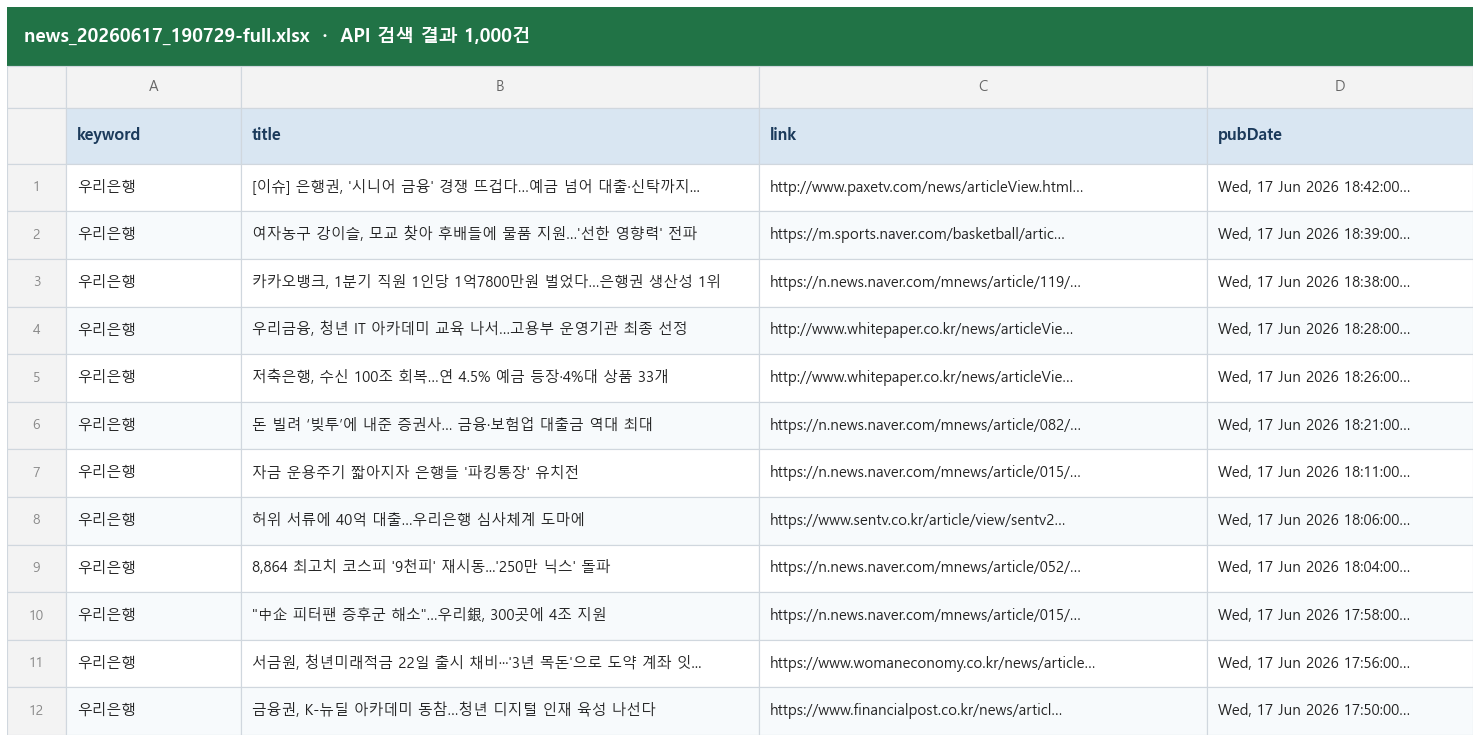Click keyword cell '우리은행' in row 12
This screenshot has height=742, width=1479.
pos(154,710)
